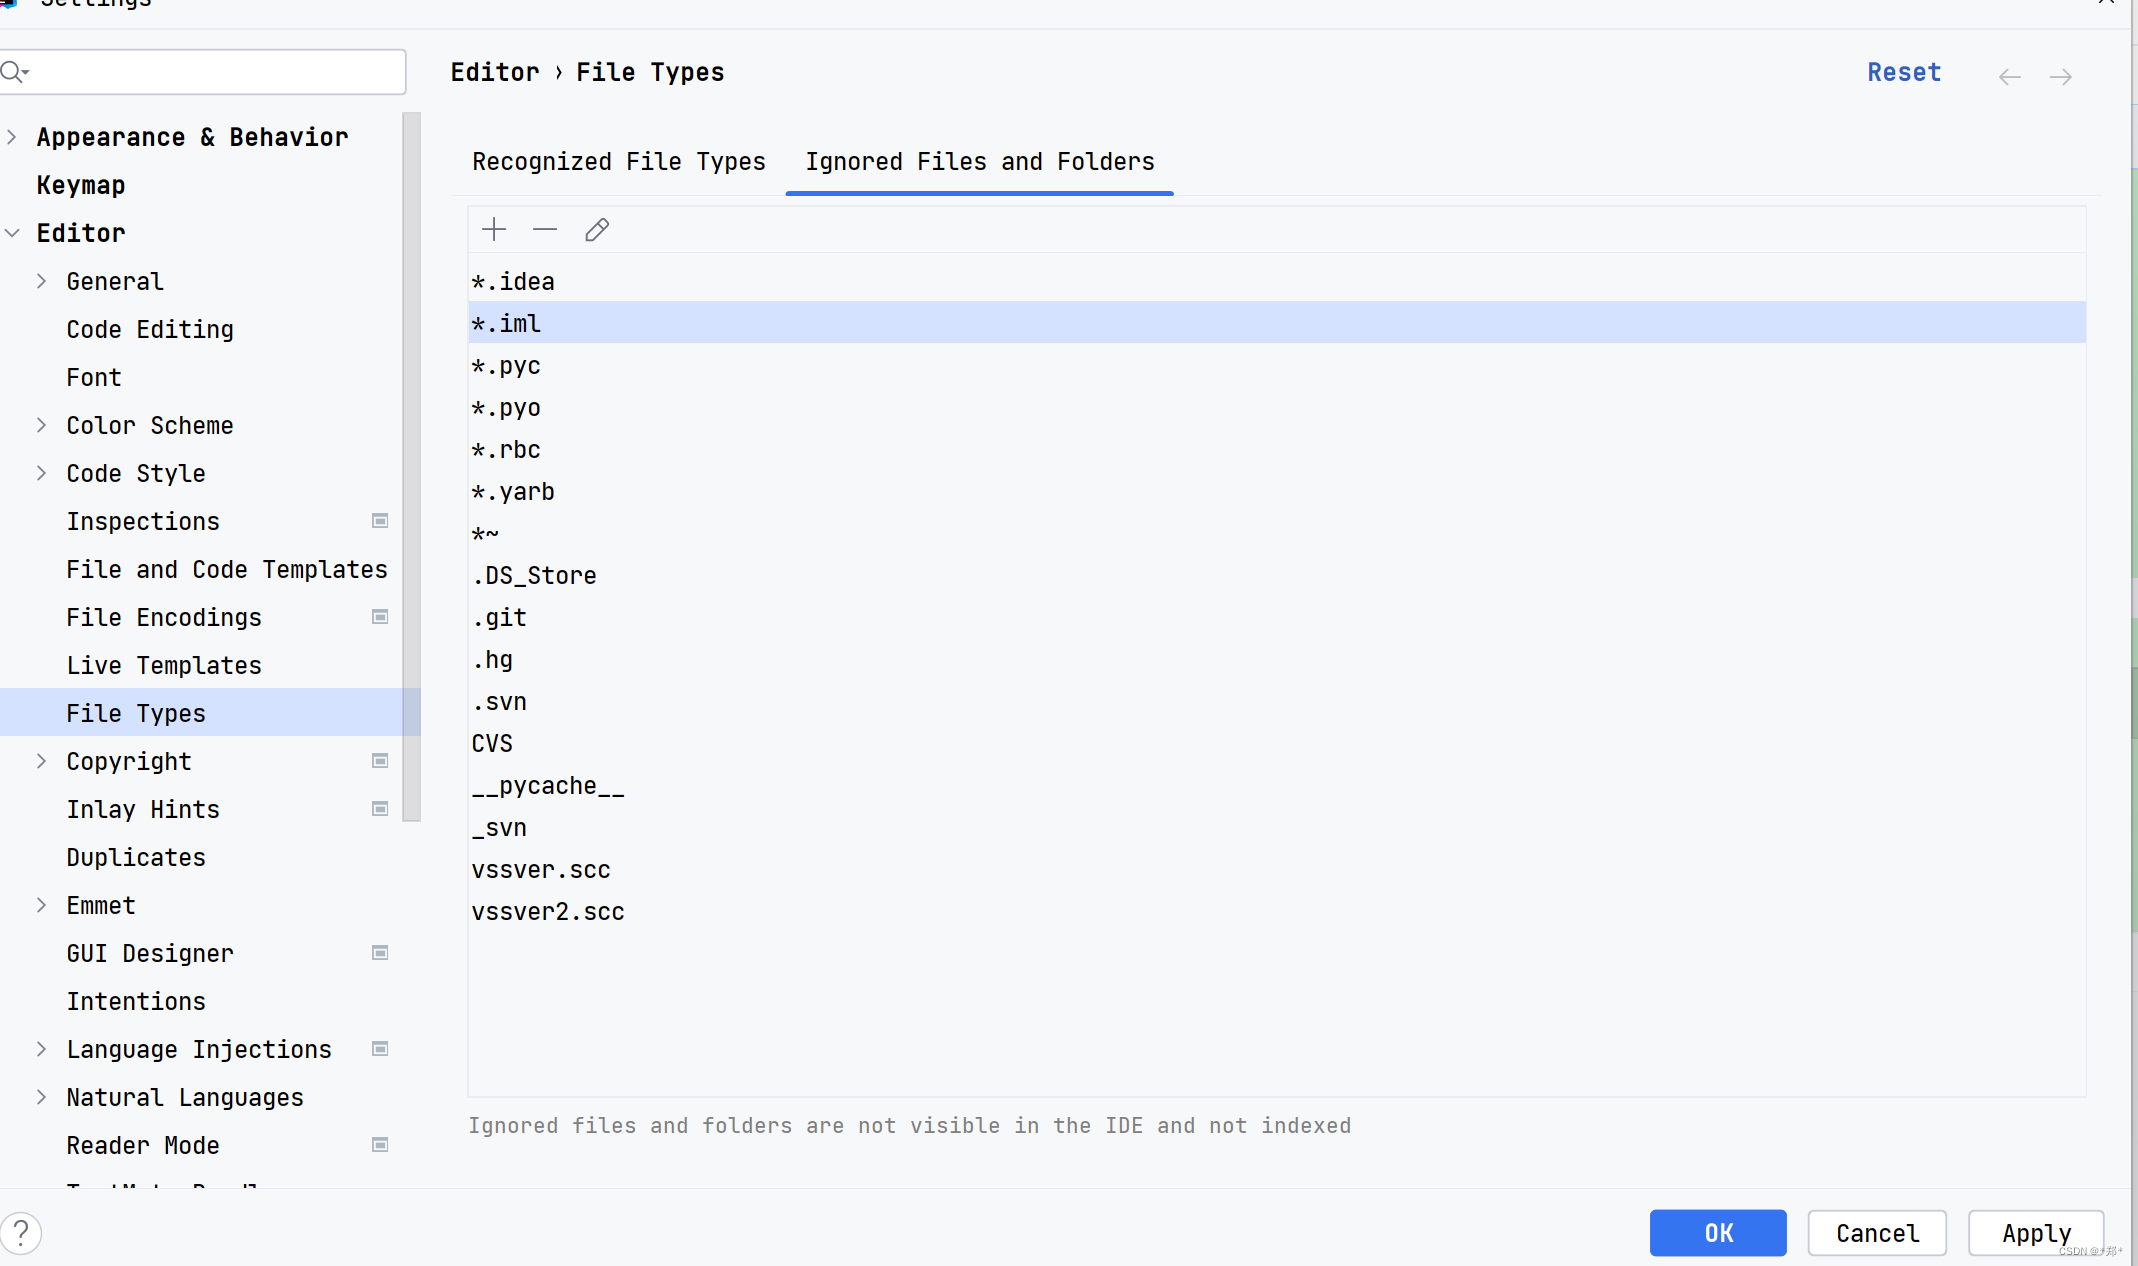Click the add (plus) ignored pattern icon
Image resolution: width=2138 pixels, height=1266 pixels.
coord(494,230)
